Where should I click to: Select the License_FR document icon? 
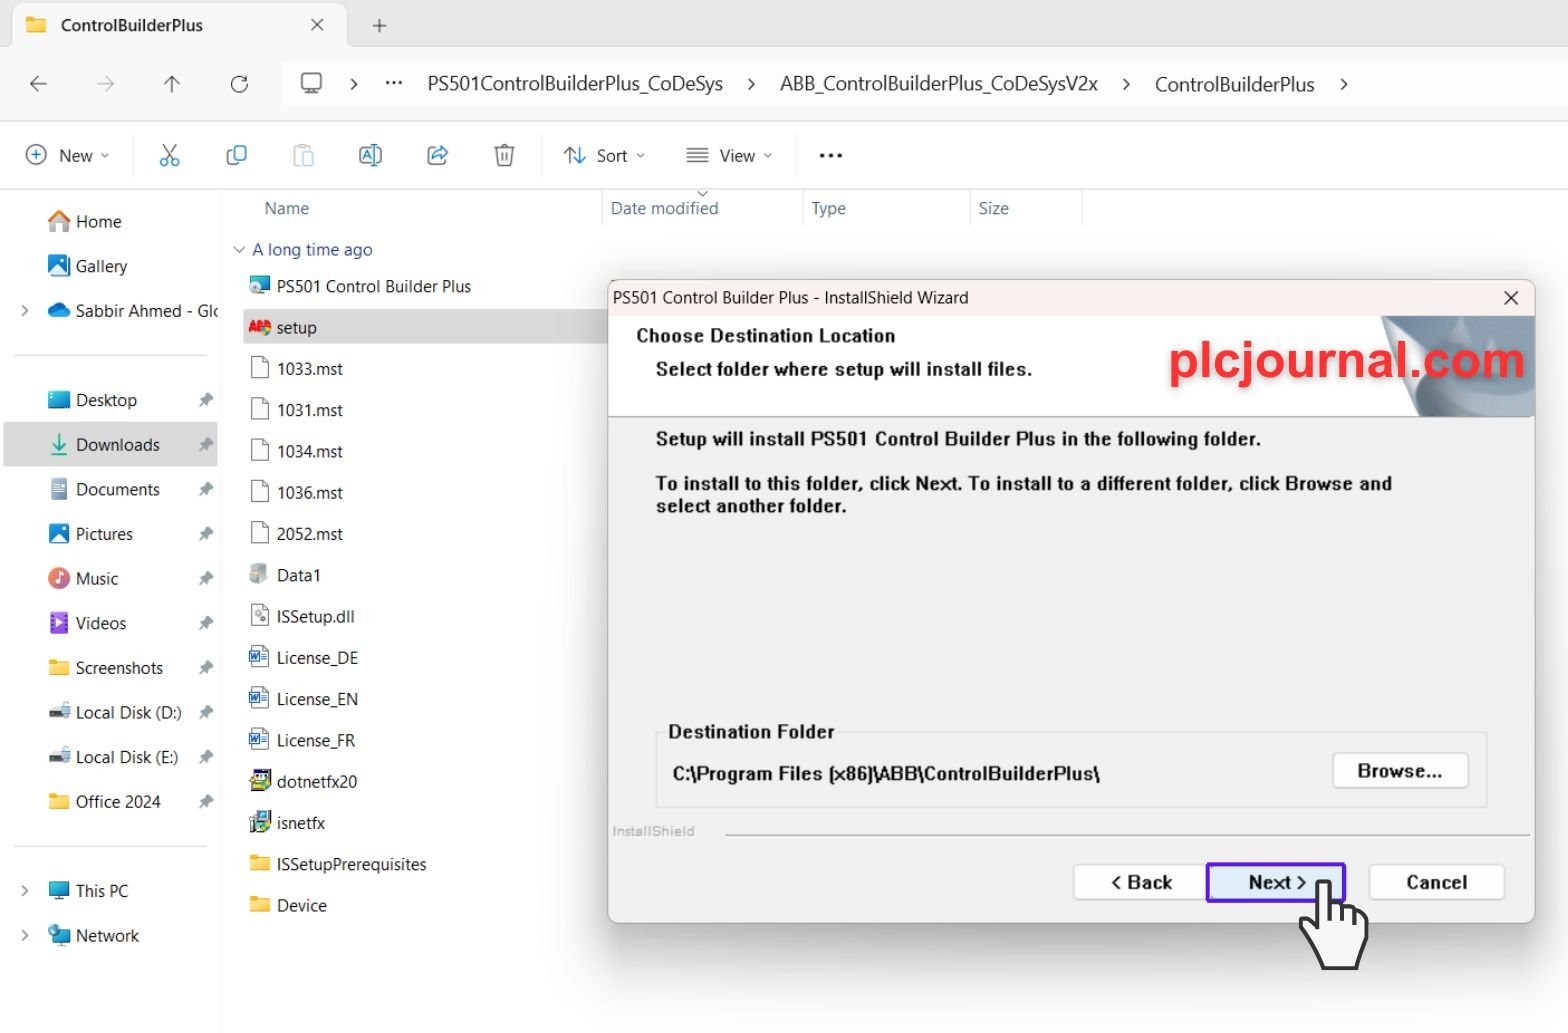pyautogui.click(x=259, y=739)
